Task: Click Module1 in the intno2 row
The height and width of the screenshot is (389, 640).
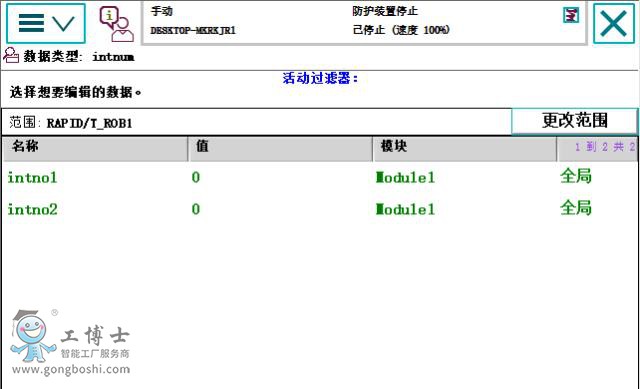Action: [405, 209]
